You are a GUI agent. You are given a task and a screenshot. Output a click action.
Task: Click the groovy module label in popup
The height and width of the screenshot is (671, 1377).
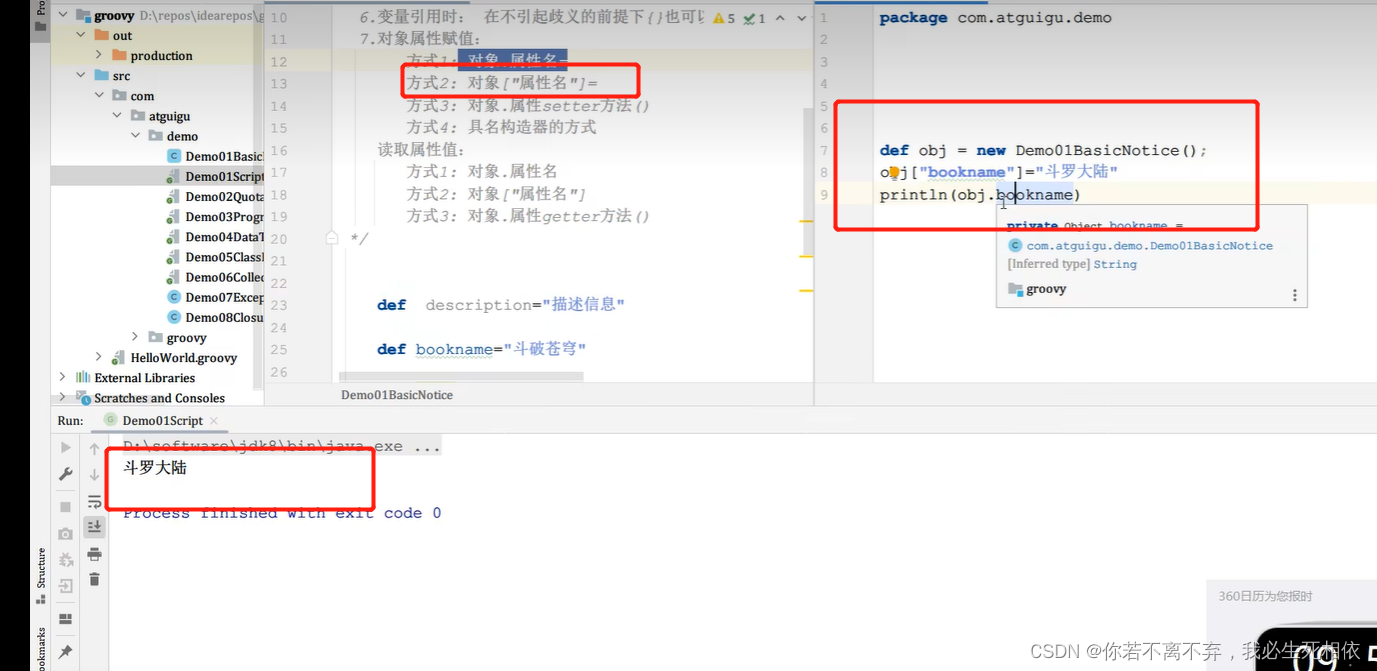[x=1046, y=289]
